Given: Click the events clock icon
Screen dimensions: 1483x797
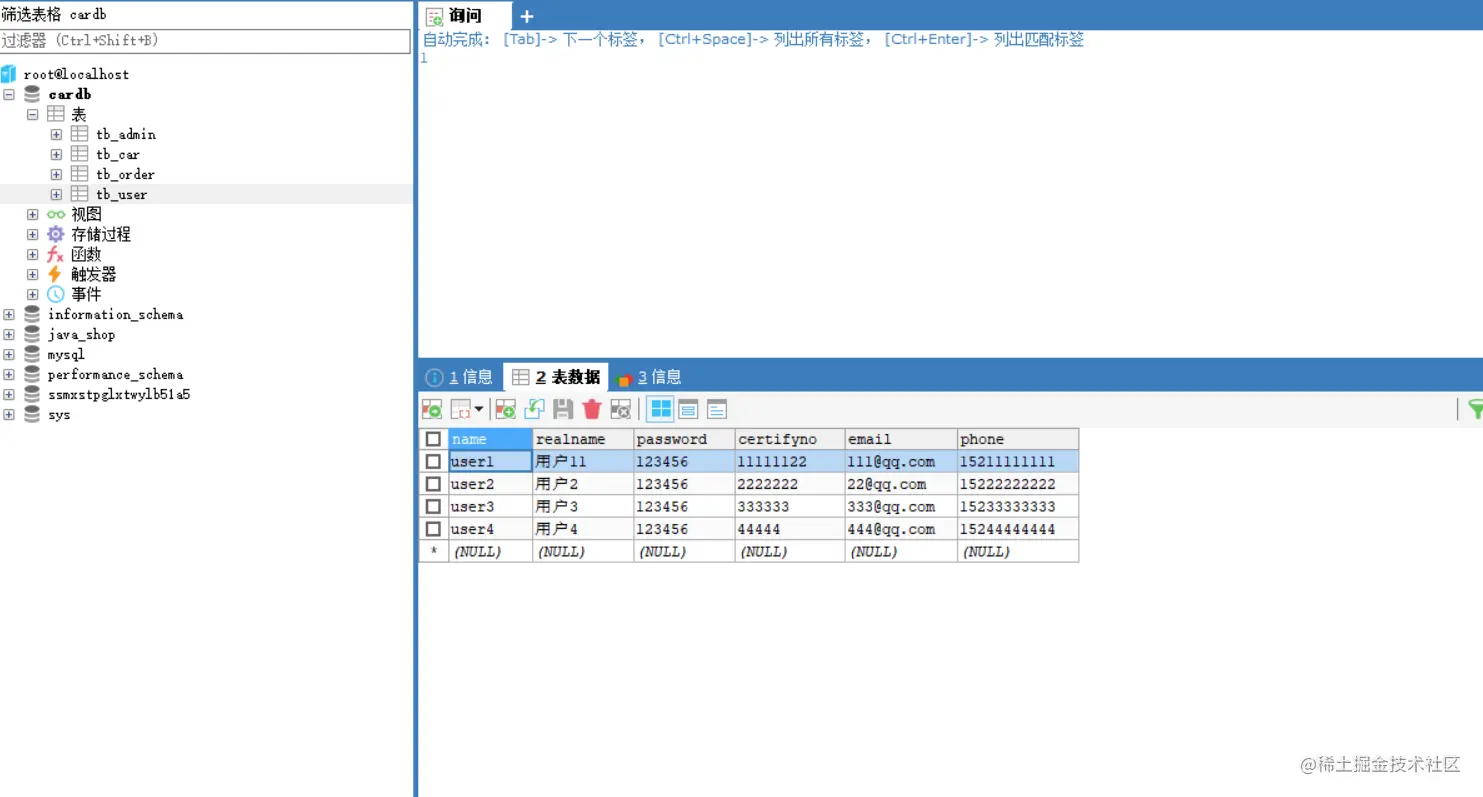Looking at the screenshot, I should pos(56,294).
